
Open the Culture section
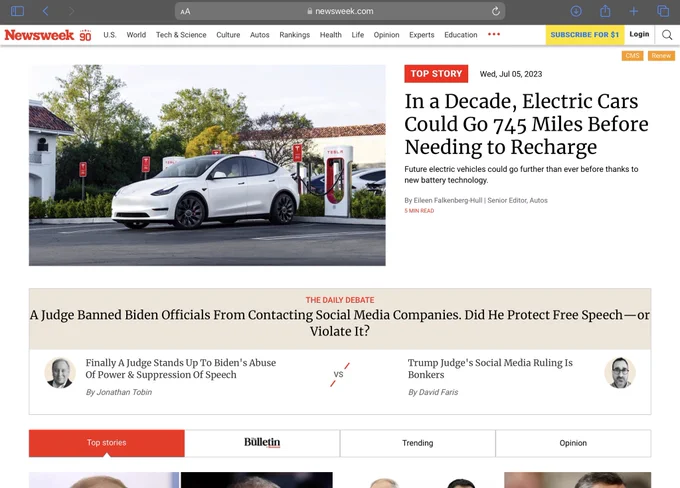(228, 35)
